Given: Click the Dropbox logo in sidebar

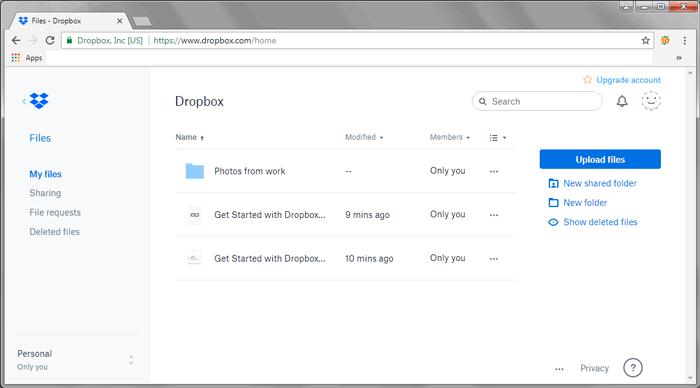Looking at the screenshot, I should pyautogui.click(x=39, y=101).
